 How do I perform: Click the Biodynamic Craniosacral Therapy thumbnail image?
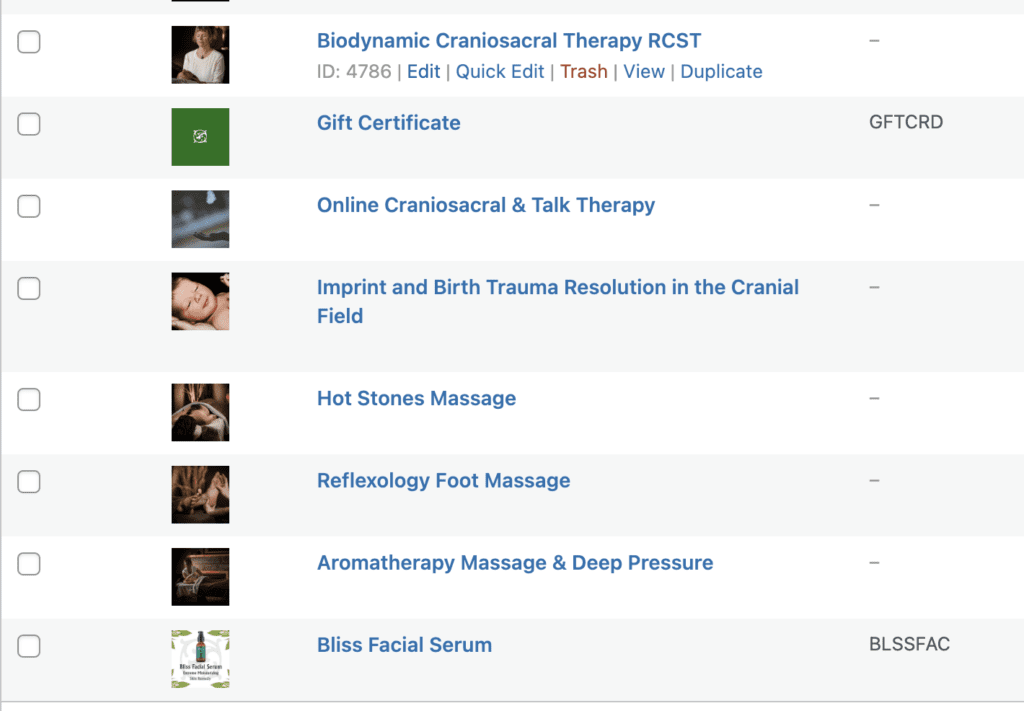pos(200,55)
